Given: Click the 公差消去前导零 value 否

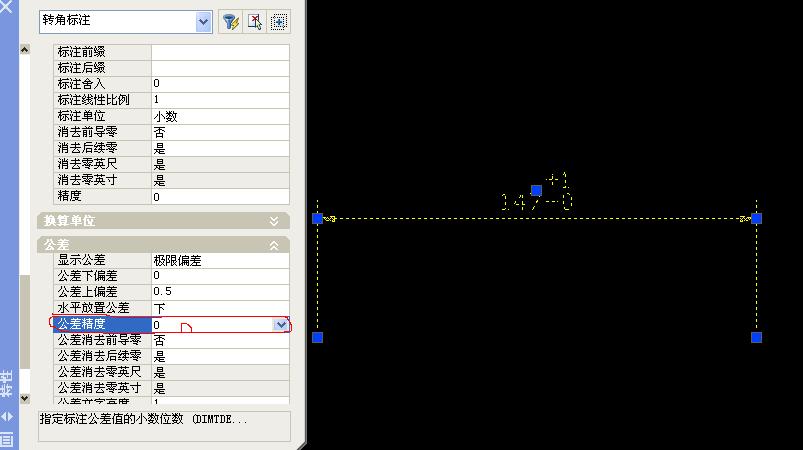Looking at the screenshot, I should coord(220,340).
